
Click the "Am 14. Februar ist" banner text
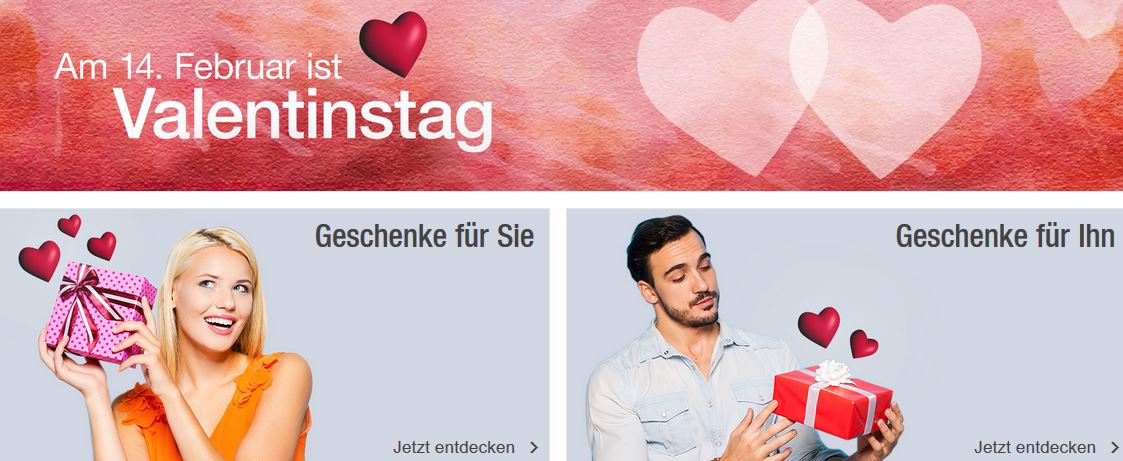point(198,67)
